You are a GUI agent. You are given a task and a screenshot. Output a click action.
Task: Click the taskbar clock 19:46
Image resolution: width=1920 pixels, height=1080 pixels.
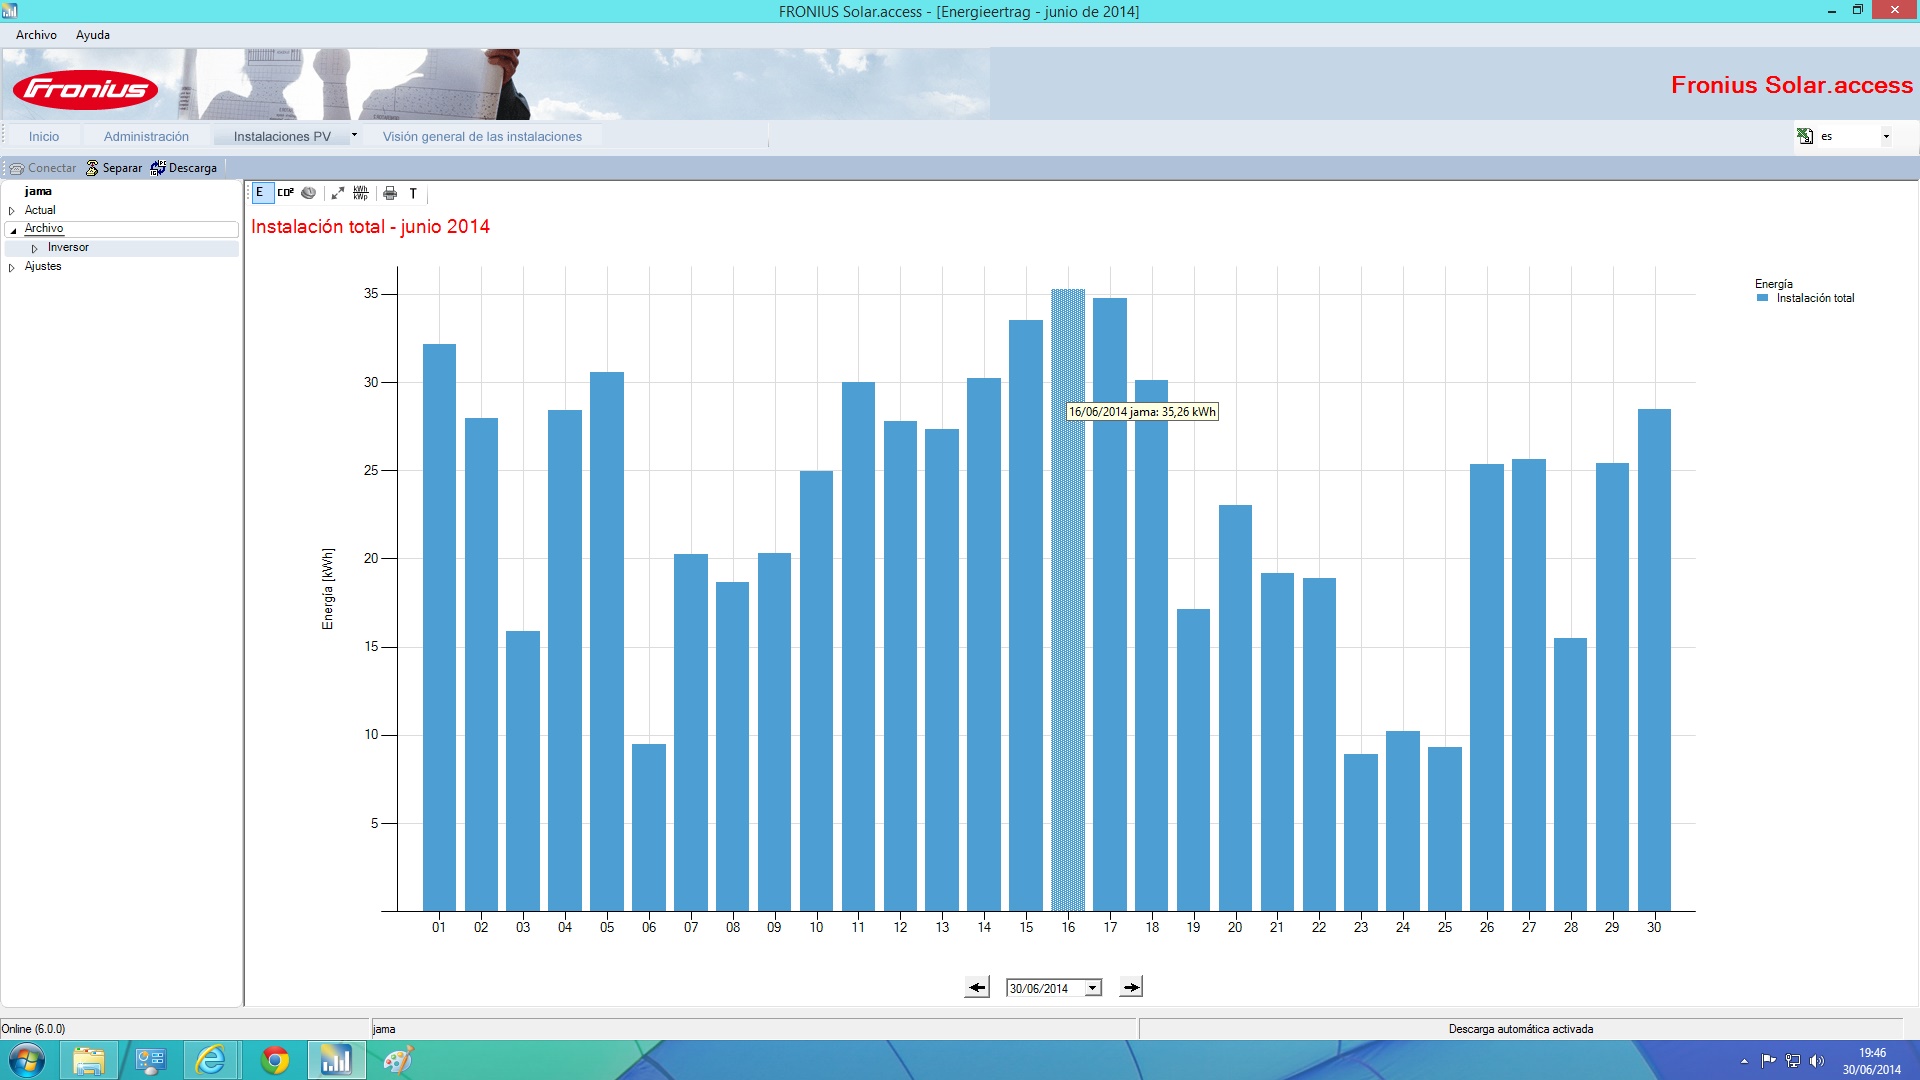[1872, 1053]
